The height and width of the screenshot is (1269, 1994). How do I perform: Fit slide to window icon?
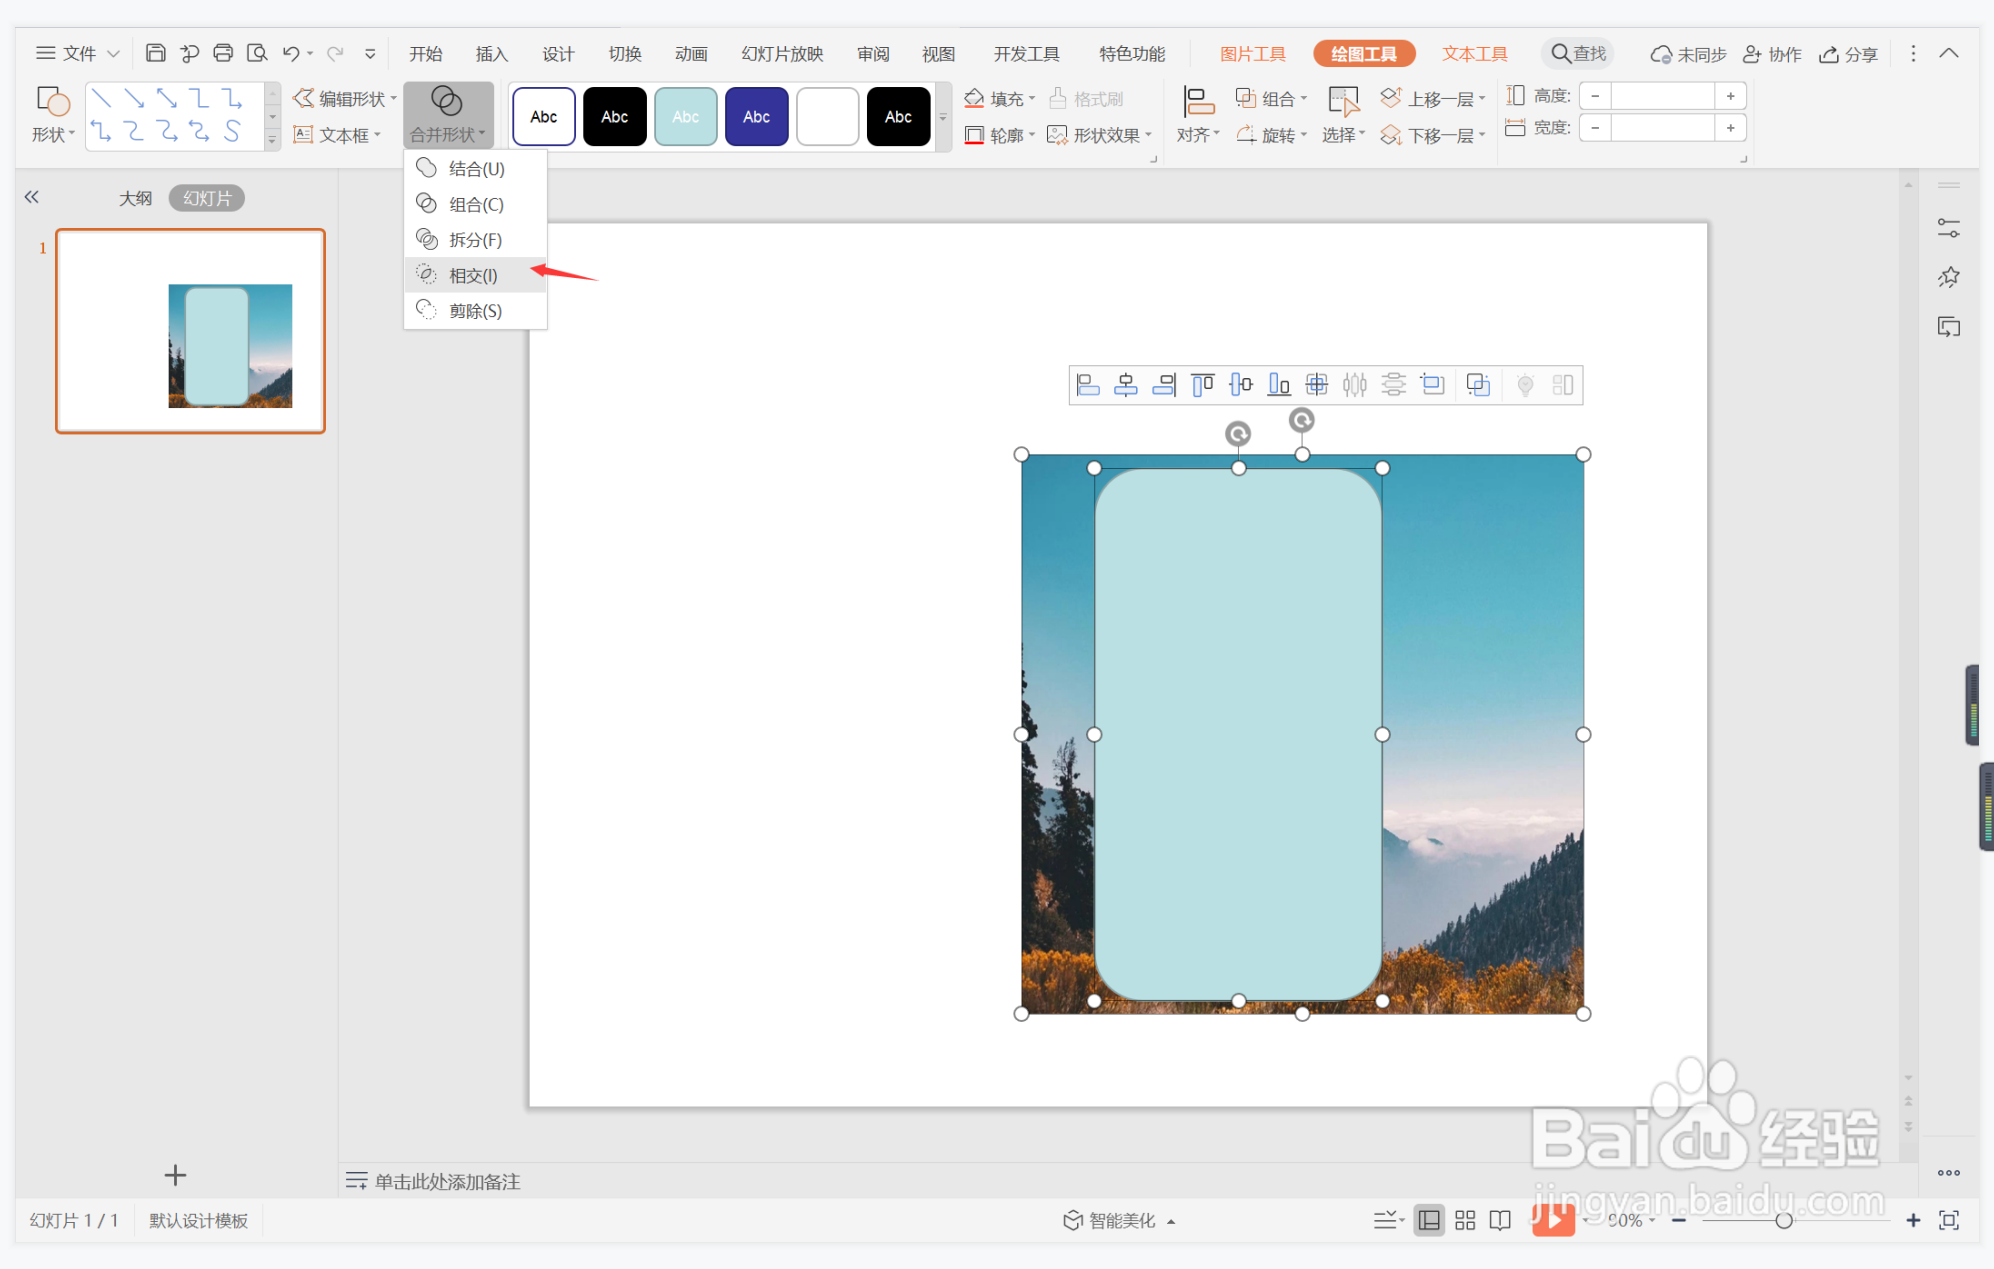(1949, 1220)
